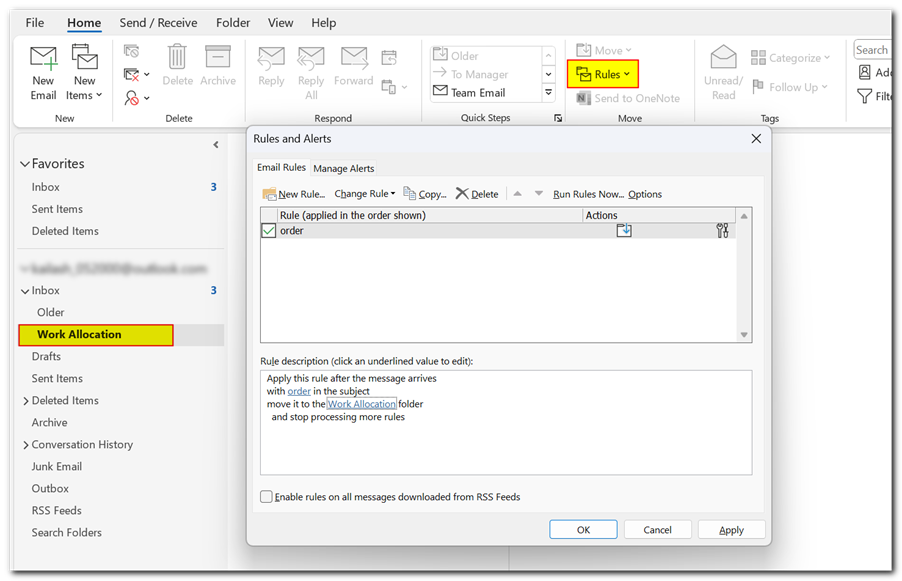Move the rule down in the list
Image resolution: width=902 pixels, height=581 pixels.
538,194
